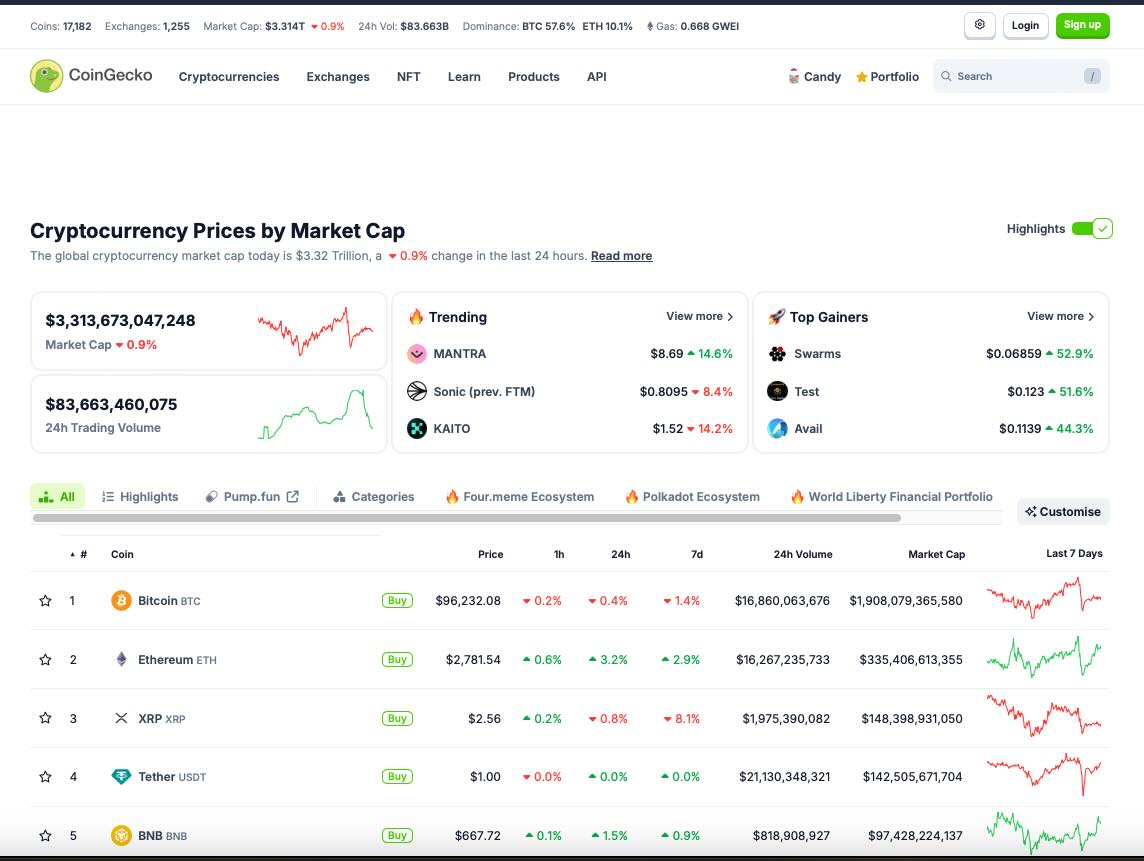The image size is (1144, 861).
Task: Open the Market Cap sparkline chart
Action: pyautogui.click(x=315, y=331)
